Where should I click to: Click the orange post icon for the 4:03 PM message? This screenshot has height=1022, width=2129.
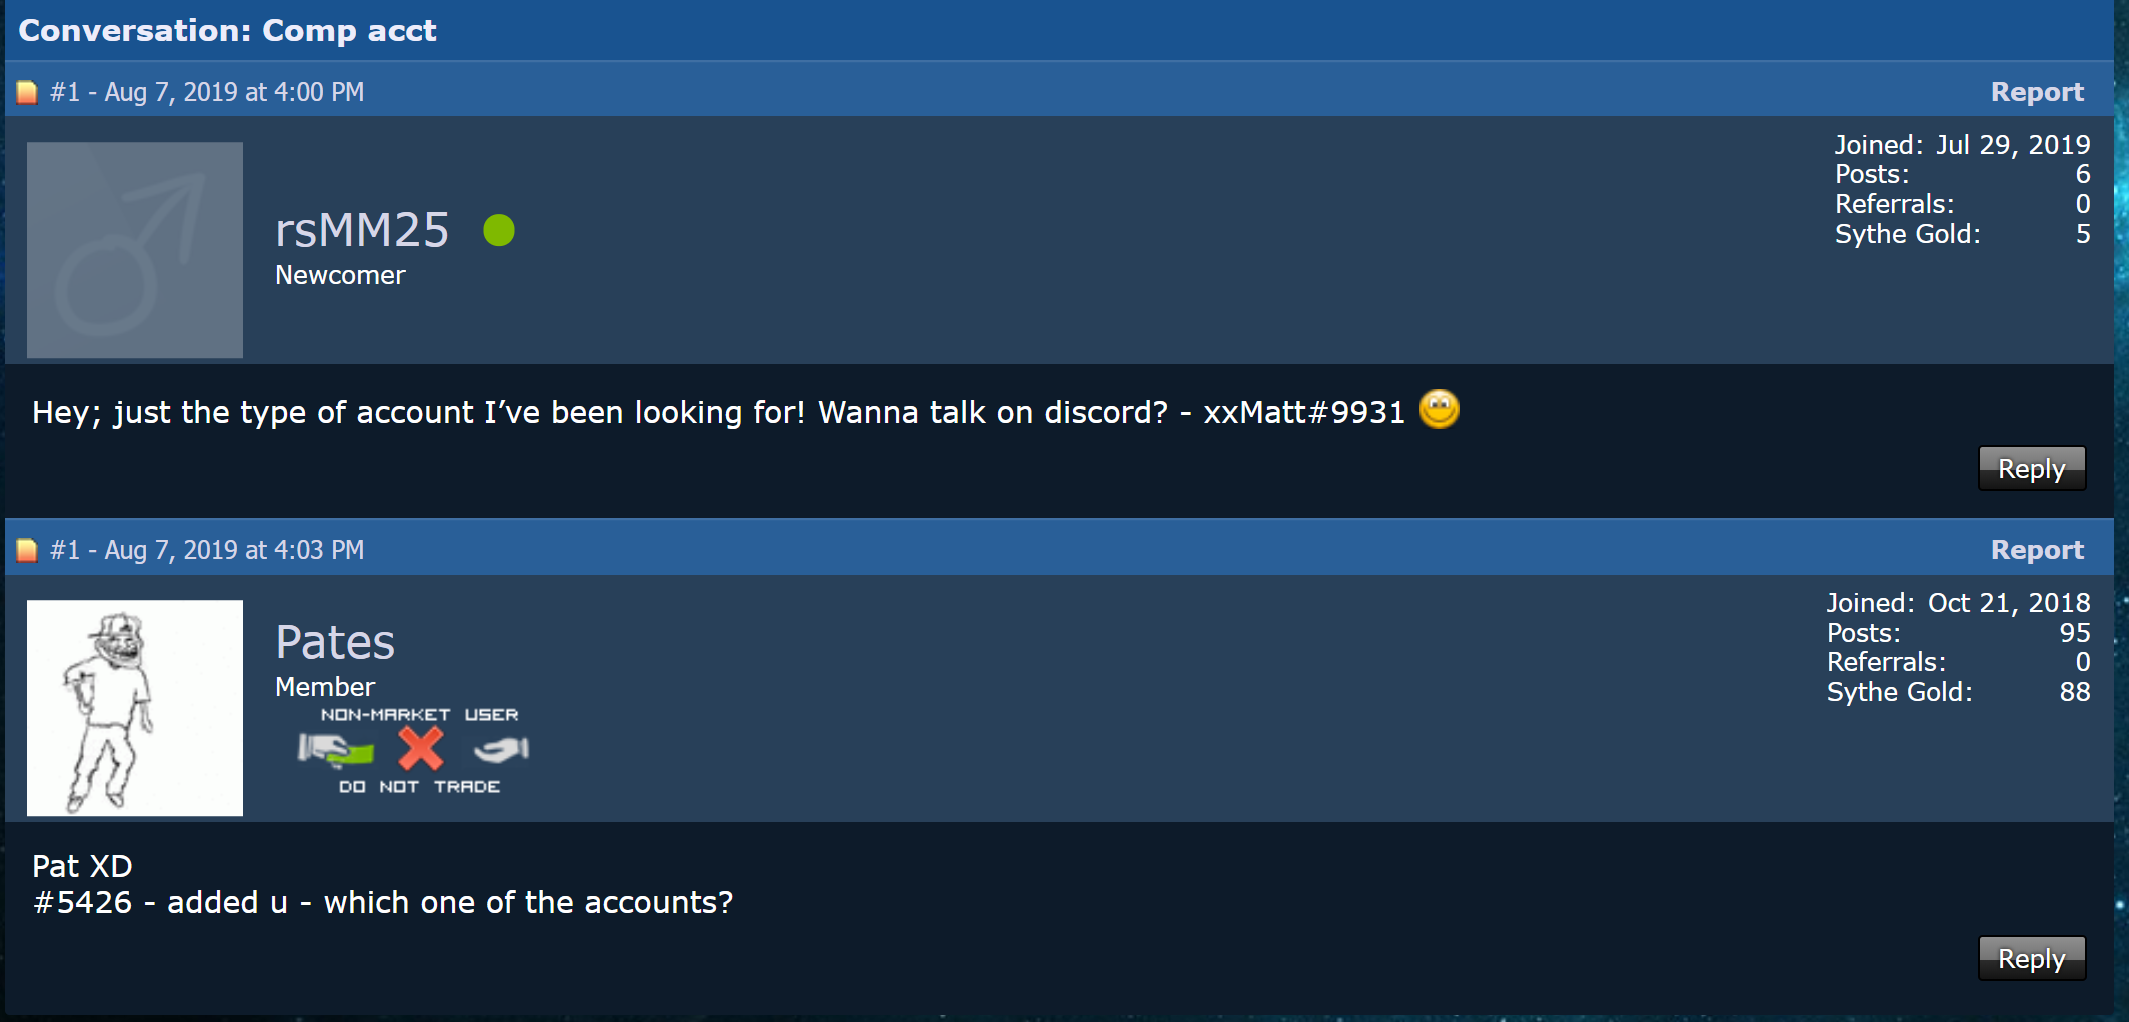[27, 550]
